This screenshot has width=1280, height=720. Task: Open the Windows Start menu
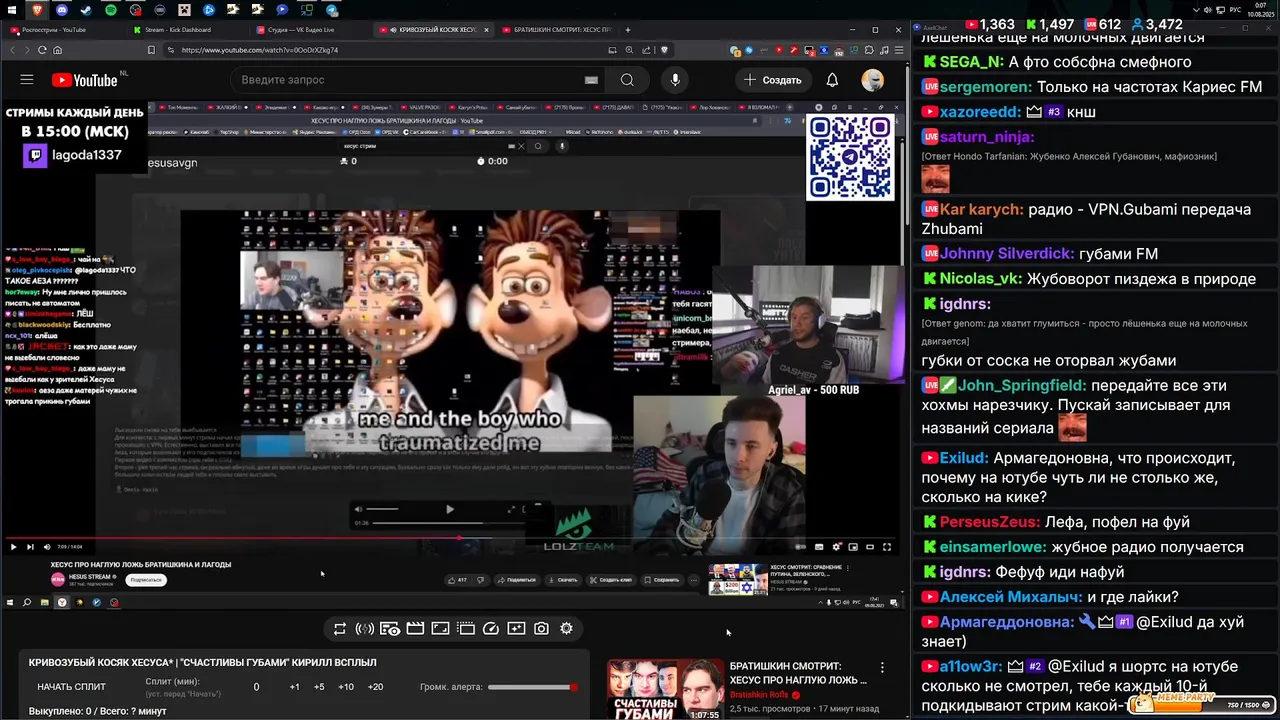11,10
